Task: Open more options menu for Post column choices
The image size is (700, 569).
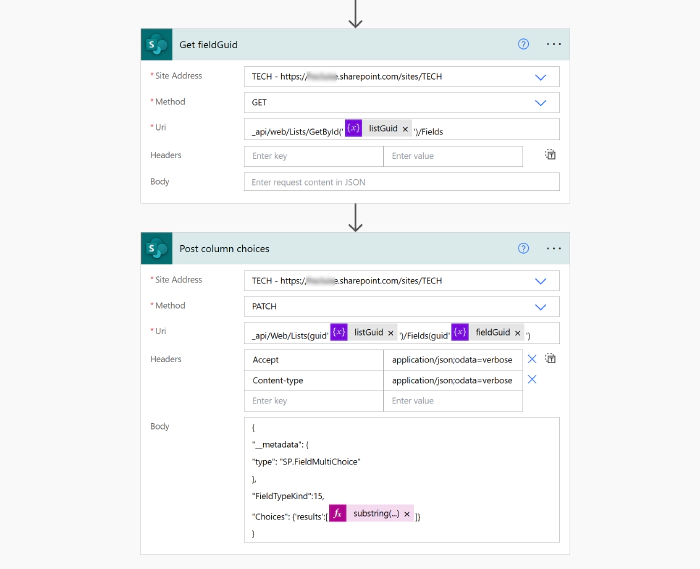Action: [554, 249]
